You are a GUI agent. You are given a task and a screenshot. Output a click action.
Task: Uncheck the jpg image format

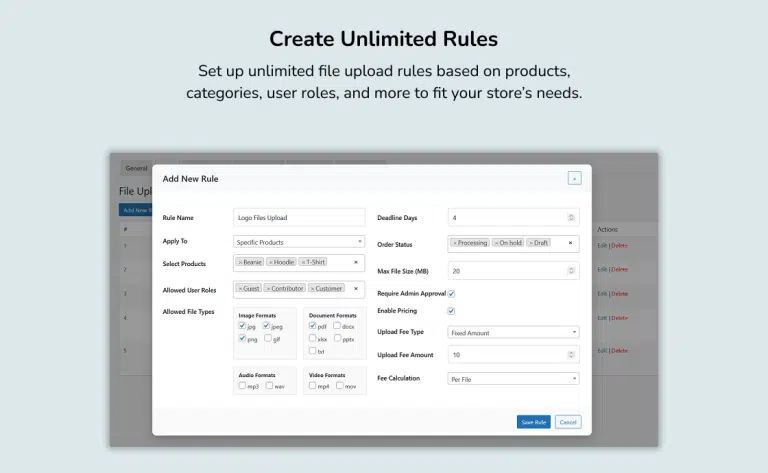[x=242, y=326]
